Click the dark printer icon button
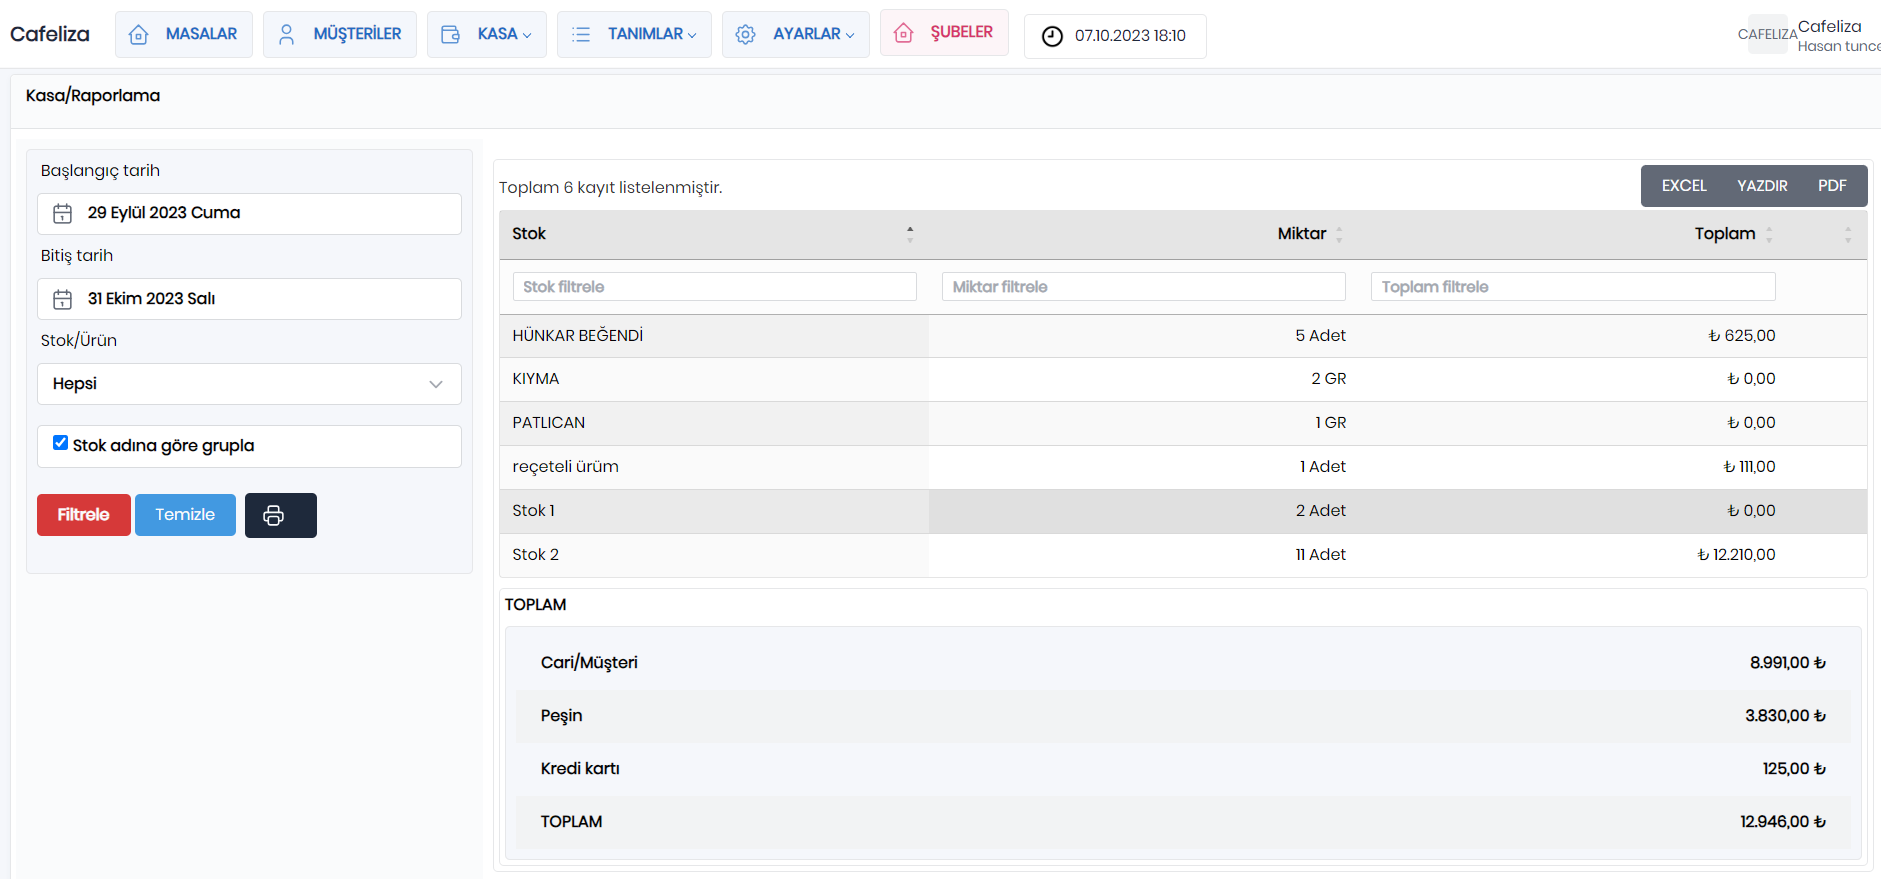Image resolution: width=1881 pixels, height=879 pixels. pos(281,515)
